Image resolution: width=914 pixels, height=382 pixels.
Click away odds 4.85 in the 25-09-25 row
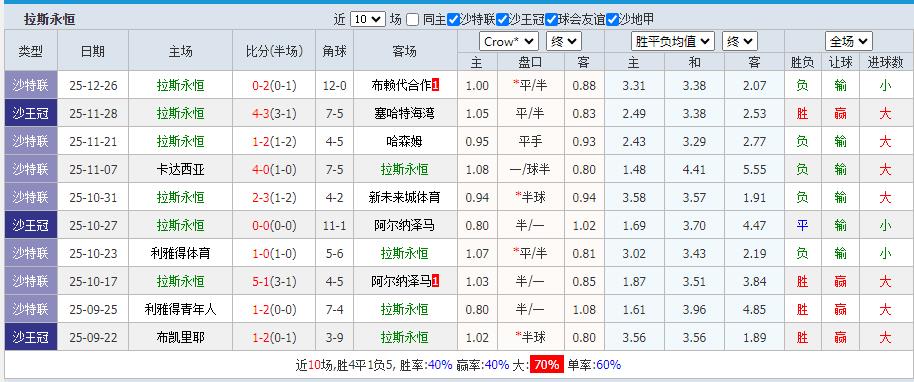coord(754,309)
